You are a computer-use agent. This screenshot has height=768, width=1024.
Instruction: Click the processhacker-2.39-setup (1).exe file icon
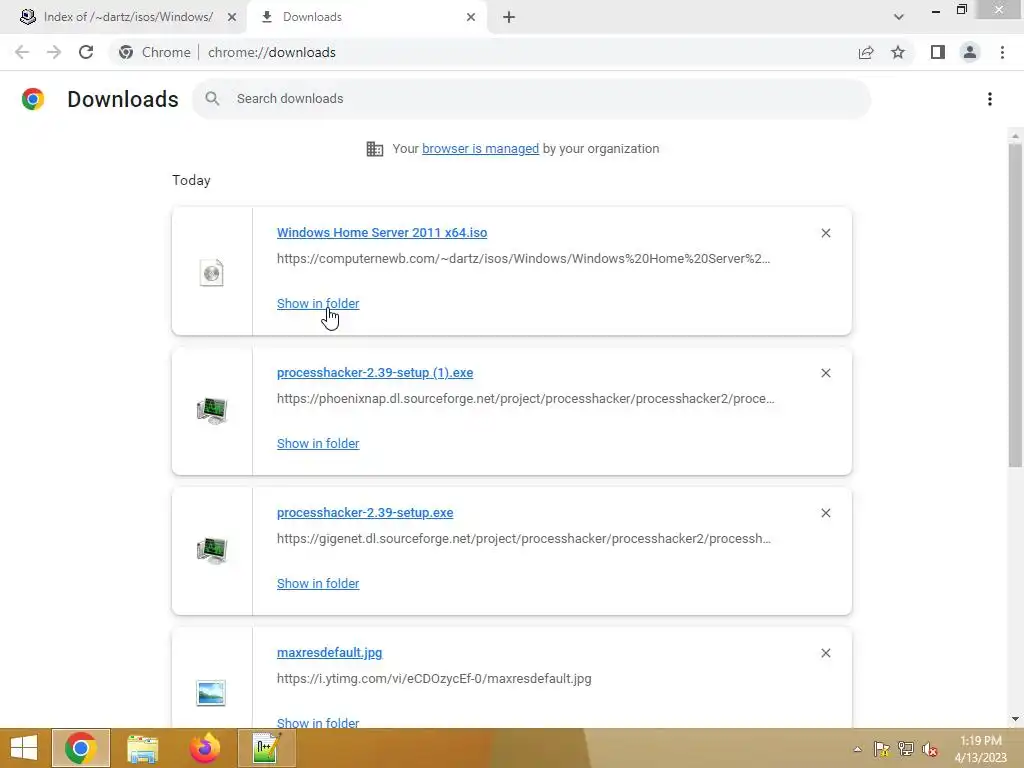click(x=212, y=411)
